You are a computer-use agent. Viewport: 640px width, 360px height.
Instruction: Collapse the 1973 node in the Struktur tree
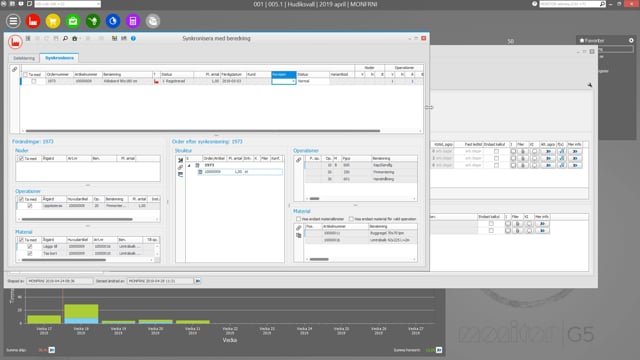click(189, 165)
